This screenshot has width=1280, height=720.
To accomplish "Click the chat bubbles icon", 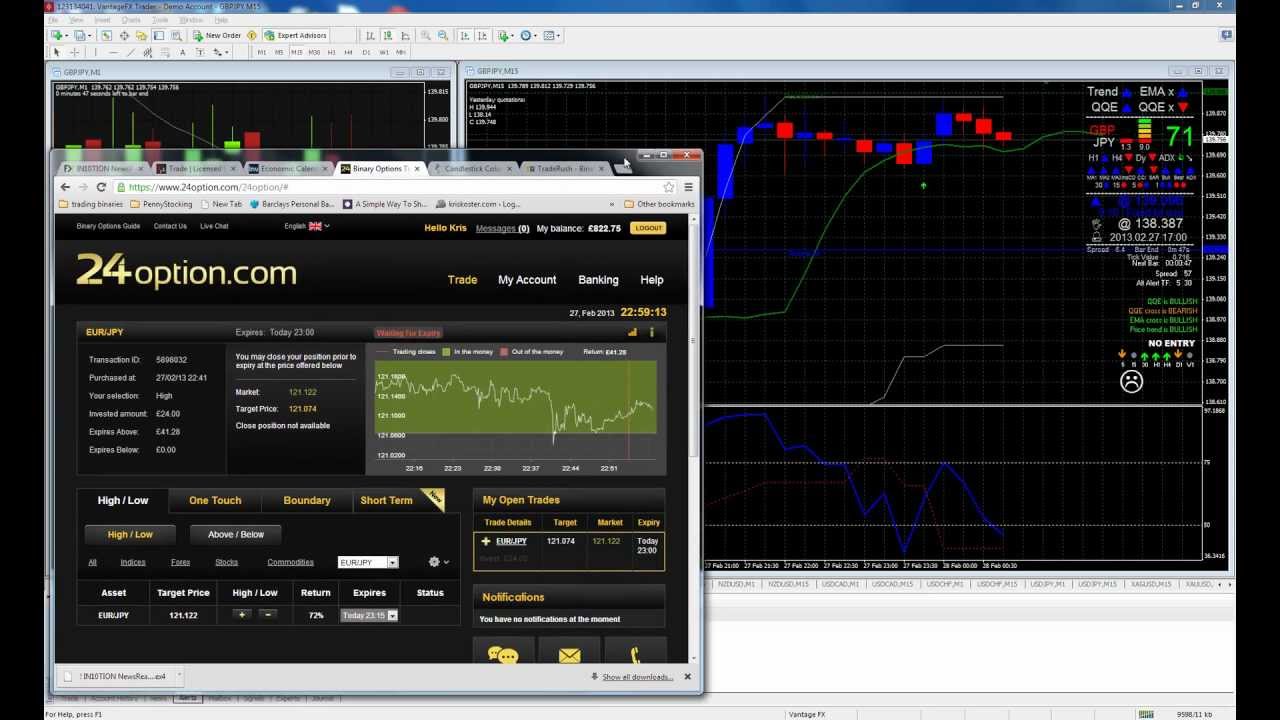I will tap(503, 656).
